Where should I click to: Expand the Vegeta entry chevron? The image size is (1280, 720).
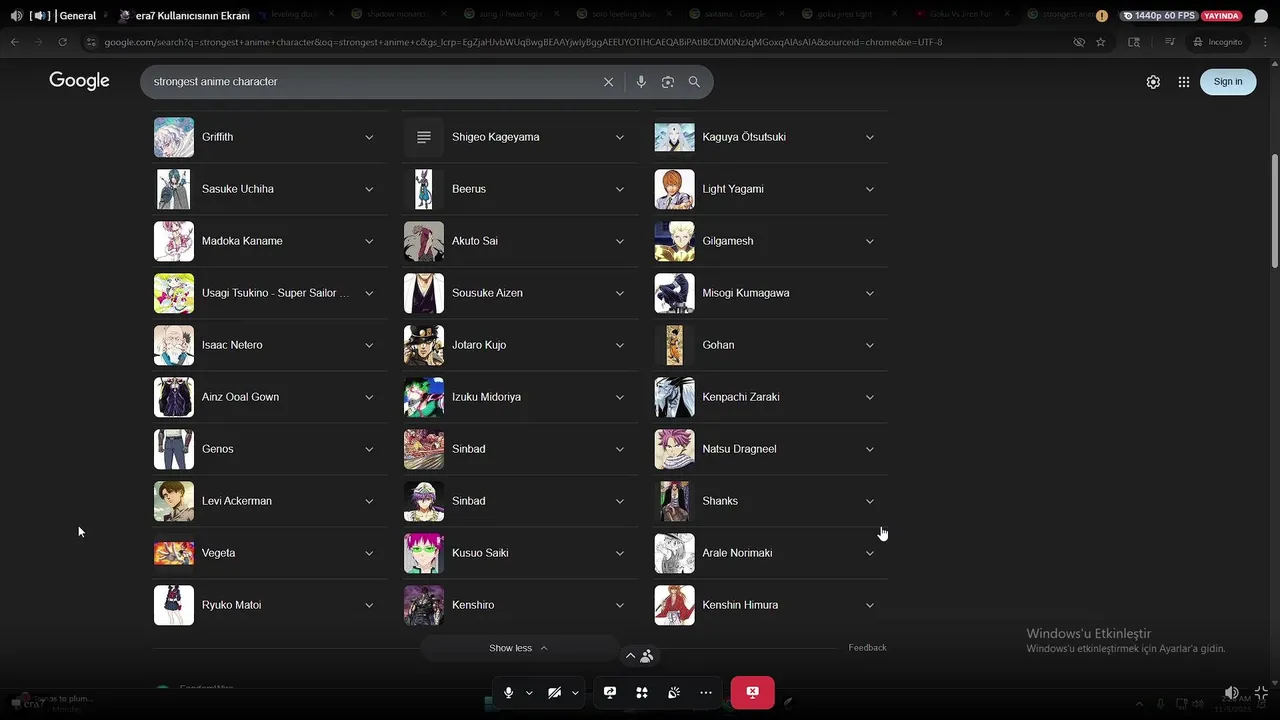(369, 553)
